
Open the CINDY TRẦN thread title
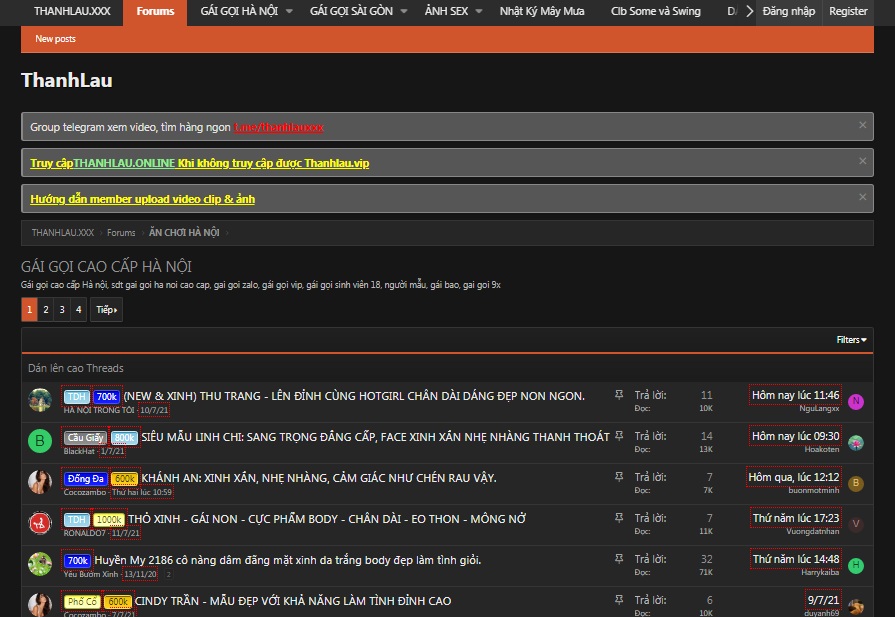click(x=293, y=601)
